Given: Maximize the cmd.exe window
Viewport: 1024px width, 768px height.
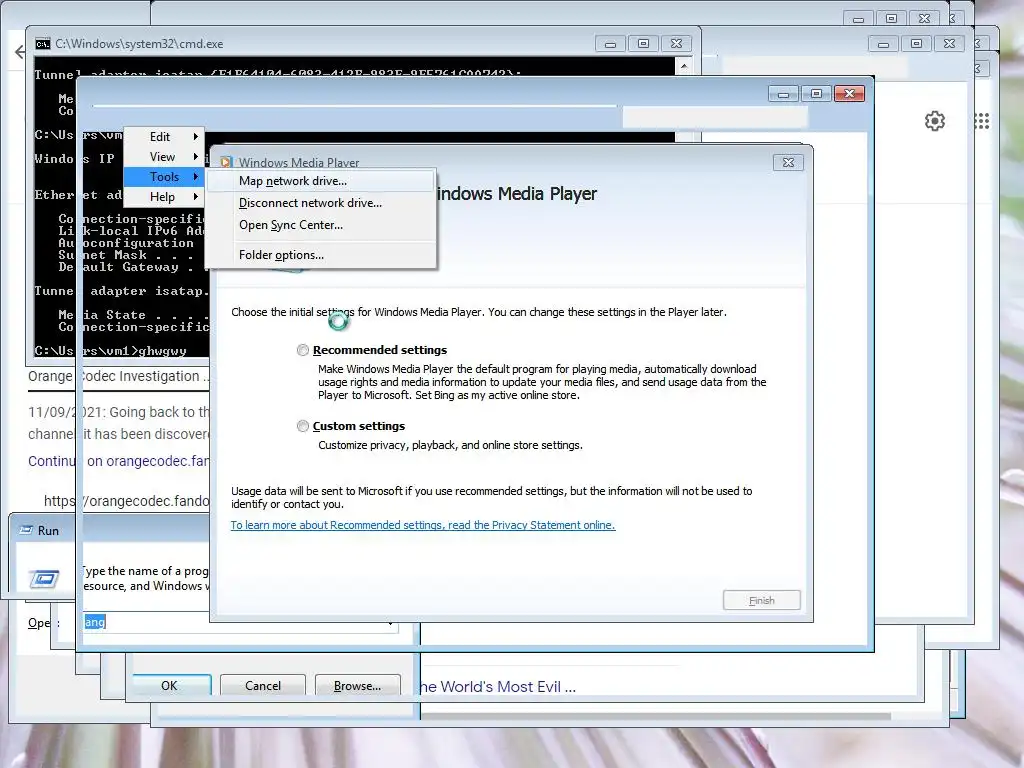Looking at the screenshot, I should click(x=643, y=44).
